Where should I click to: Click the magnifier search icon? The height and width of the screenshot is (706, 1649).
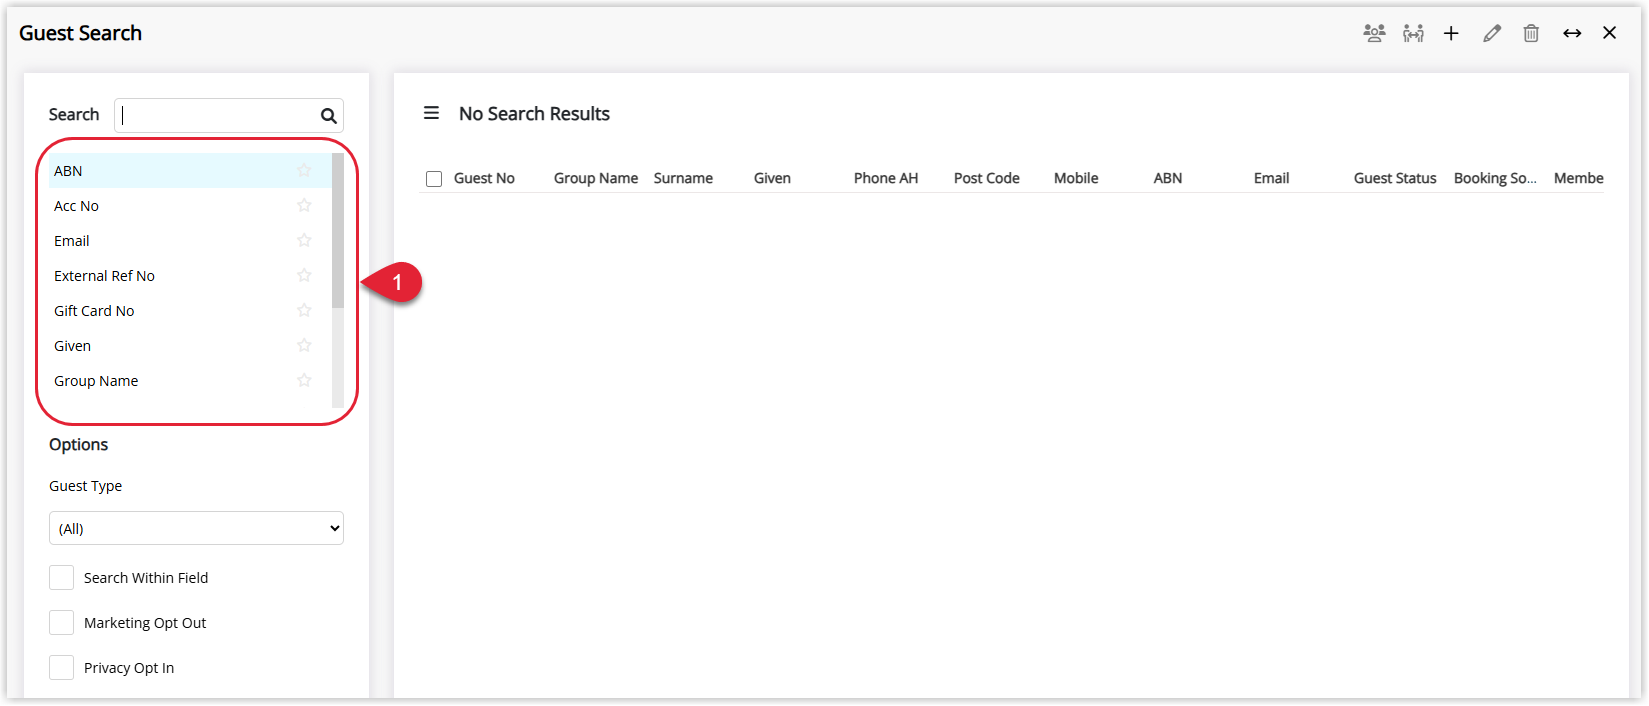coord(328,116)
